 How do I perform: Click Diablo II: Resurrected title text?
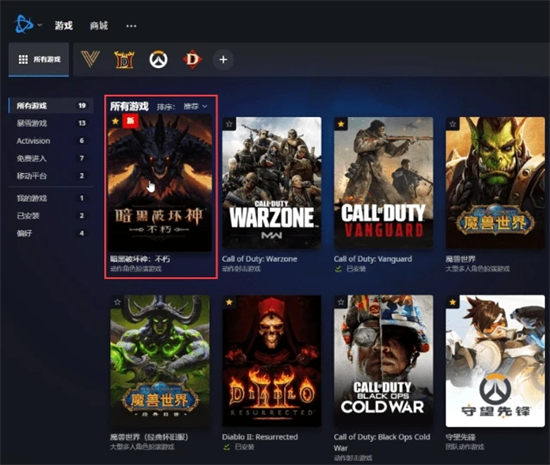260,437
